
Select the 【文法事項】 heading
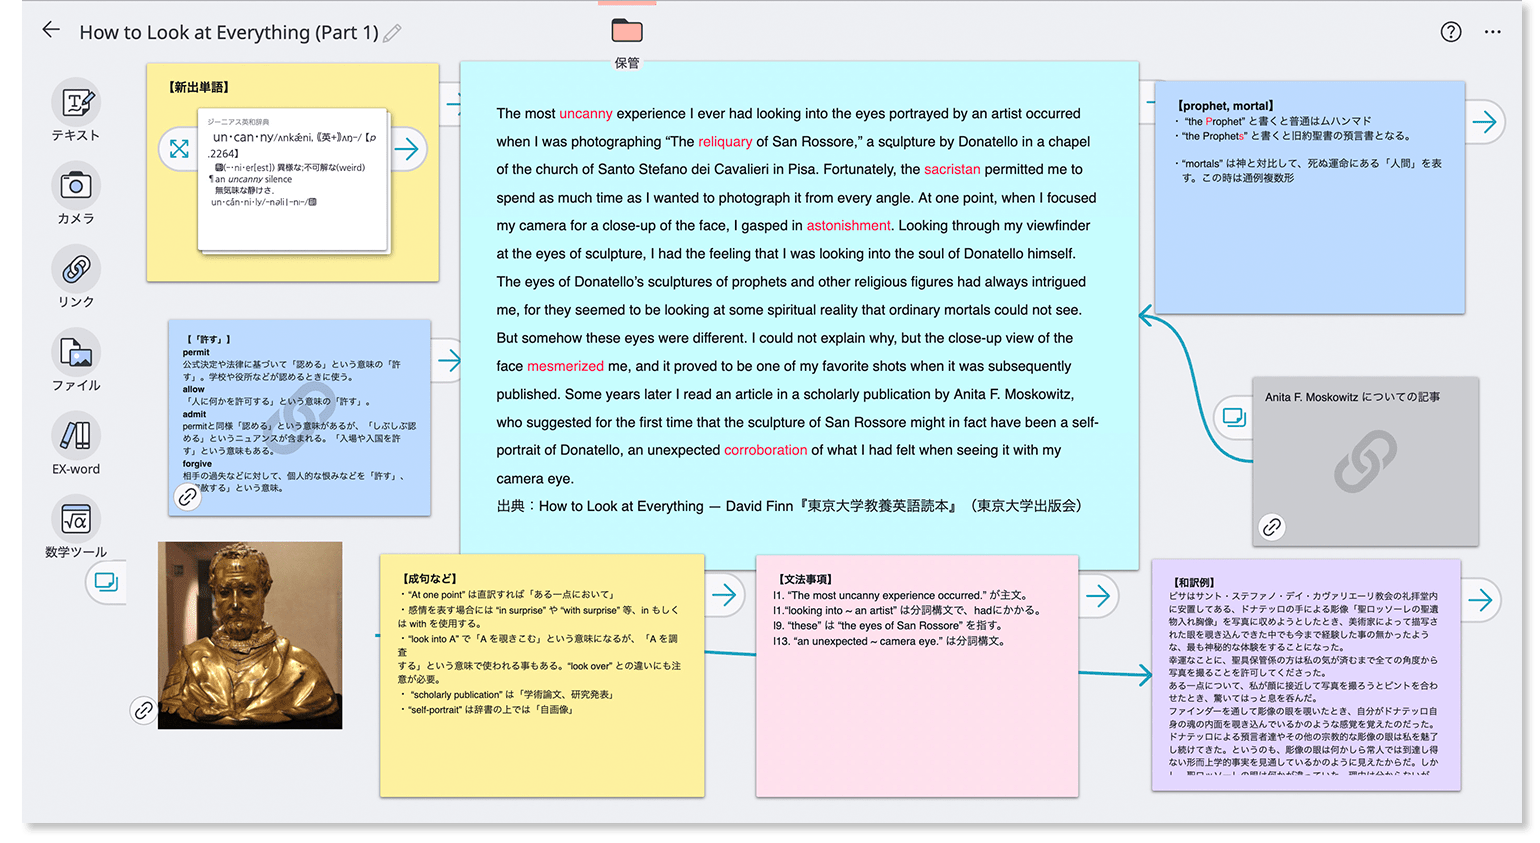point(806,579)
